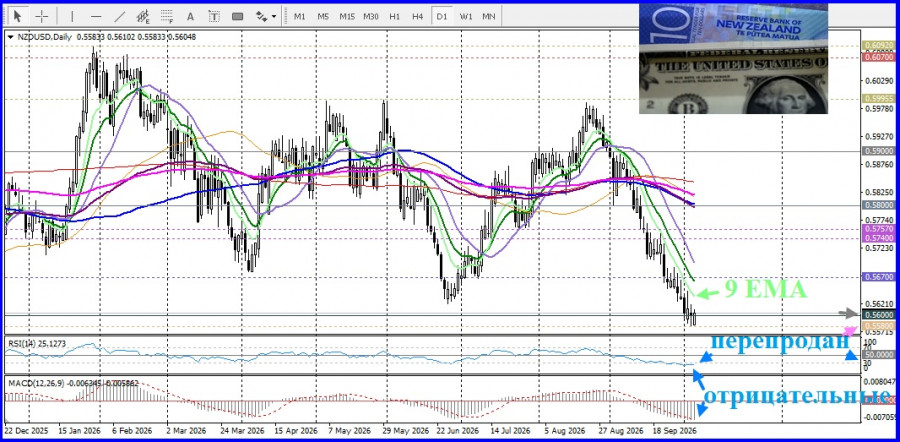Screen dimensions: 900x442
Task: Select the Rectangle shape tool
Action: [237, 16]
